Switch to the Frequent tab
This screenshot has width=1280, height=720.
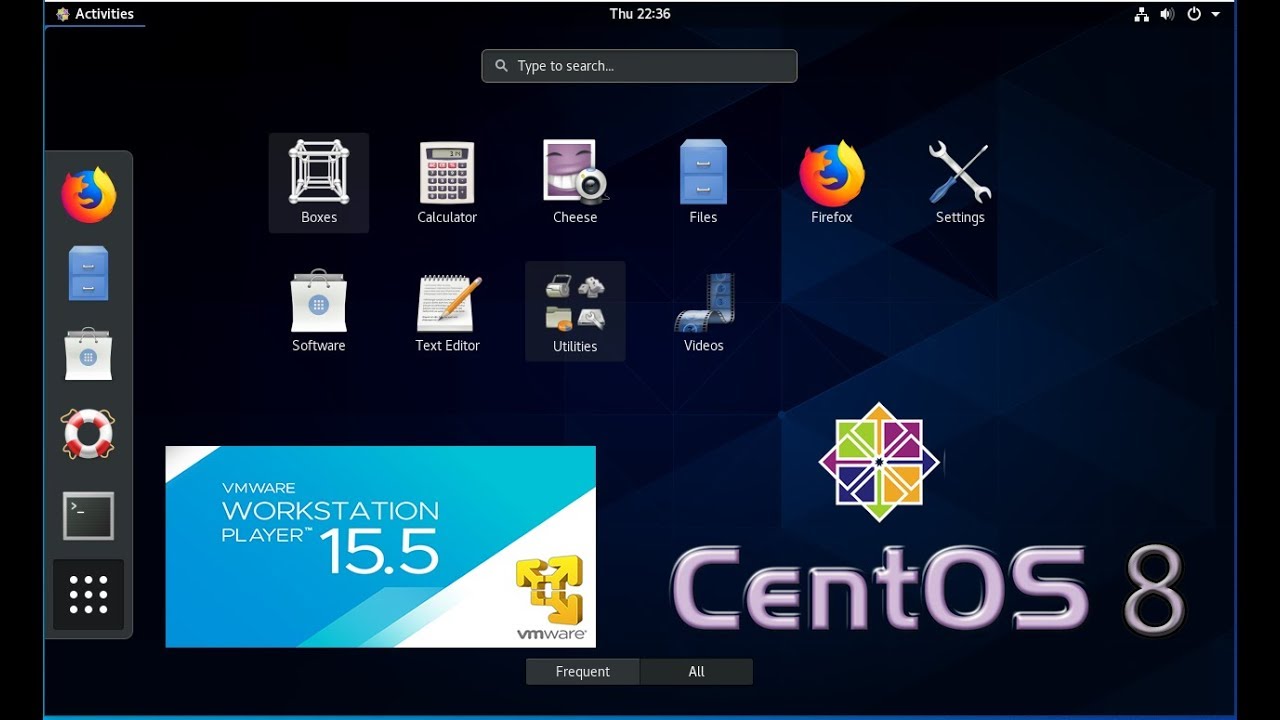click(583, 672)
